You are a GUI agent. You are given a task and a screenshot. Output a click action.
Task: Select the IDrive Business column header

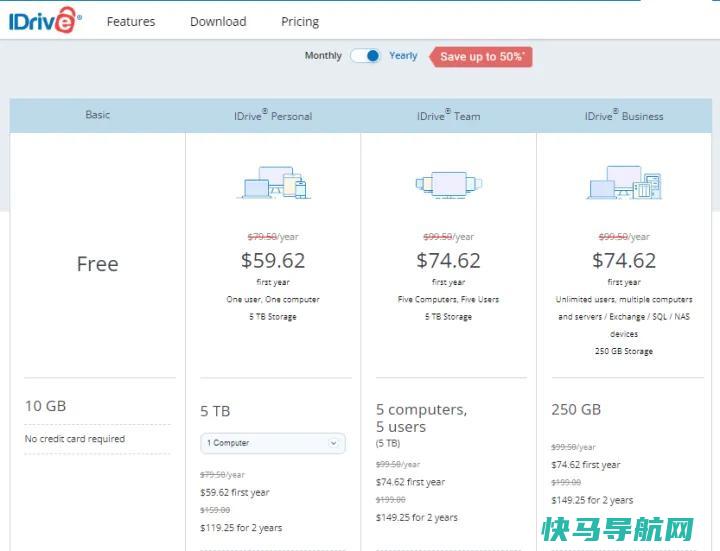tap(624, 115)
